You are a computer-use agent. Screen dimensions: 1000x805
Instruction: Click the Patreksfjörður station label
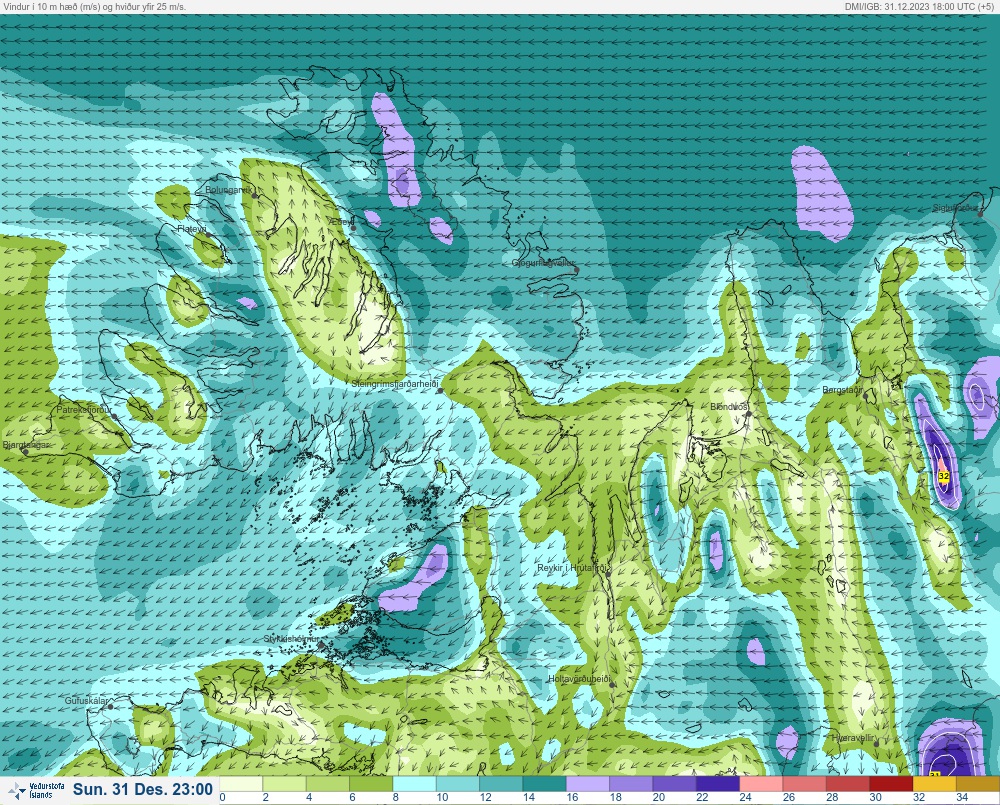(x=84, y=410)
